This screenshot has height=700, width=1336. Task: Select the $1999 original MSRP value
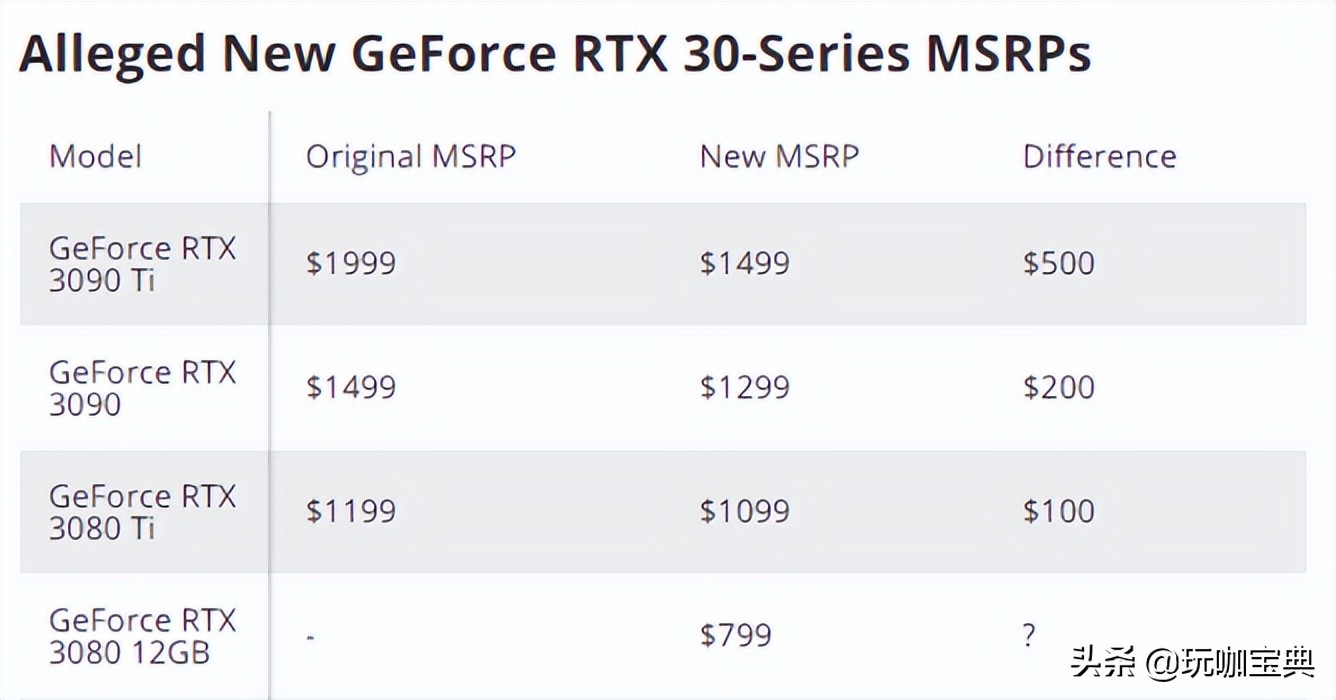351,264
